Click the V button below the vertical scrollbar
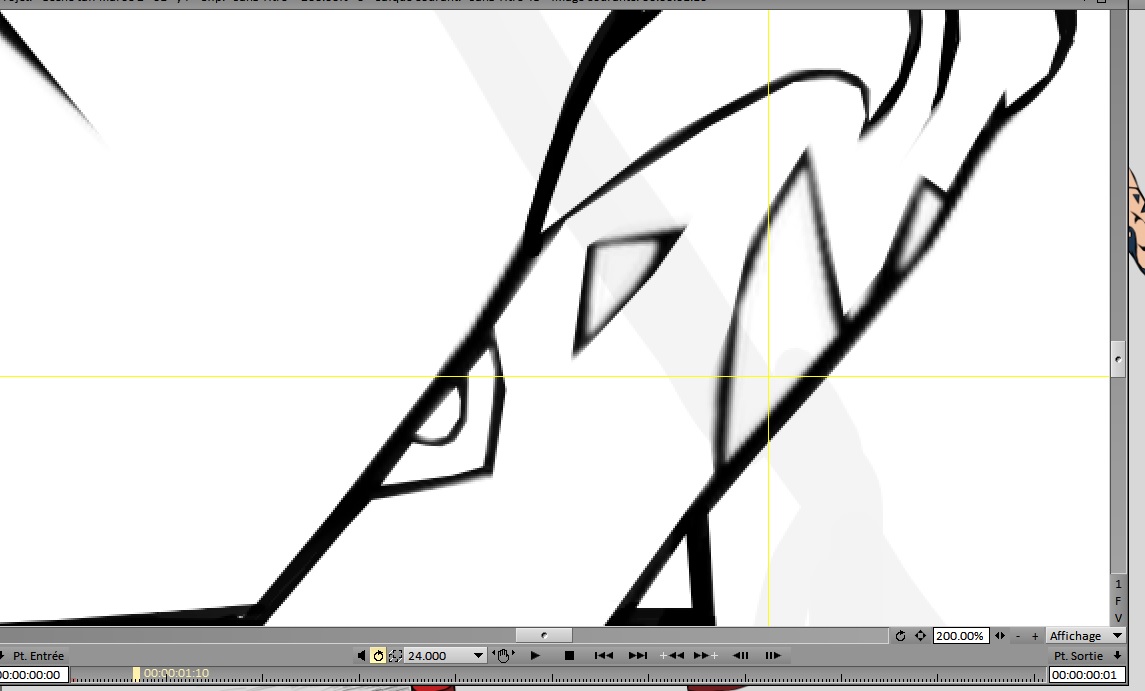Screen dimensions: 1145x691 pyautogui.click(x=1118, y=618)
